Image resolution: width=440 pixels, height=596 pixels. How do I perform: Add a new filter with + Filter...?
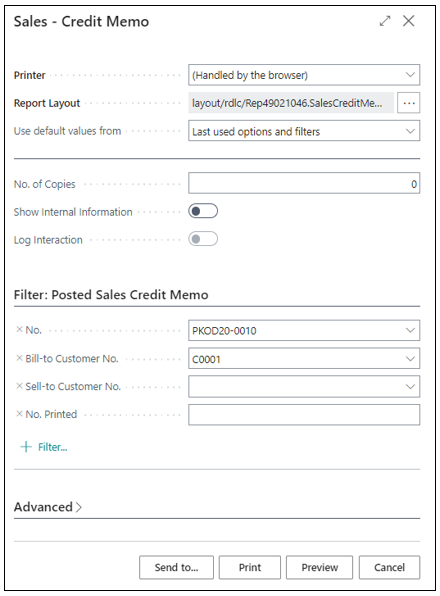[44, 447]
